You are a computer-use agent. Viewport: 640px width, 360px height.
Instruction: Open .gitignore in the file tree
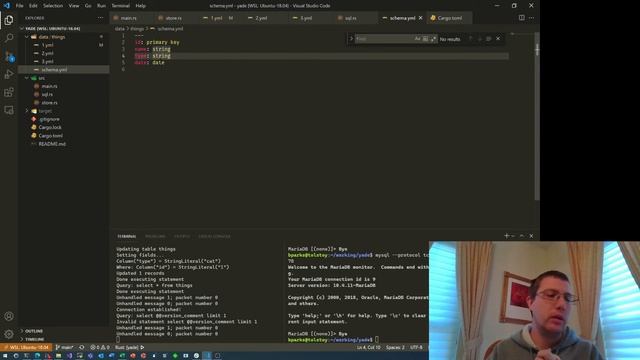pos(49,119)
